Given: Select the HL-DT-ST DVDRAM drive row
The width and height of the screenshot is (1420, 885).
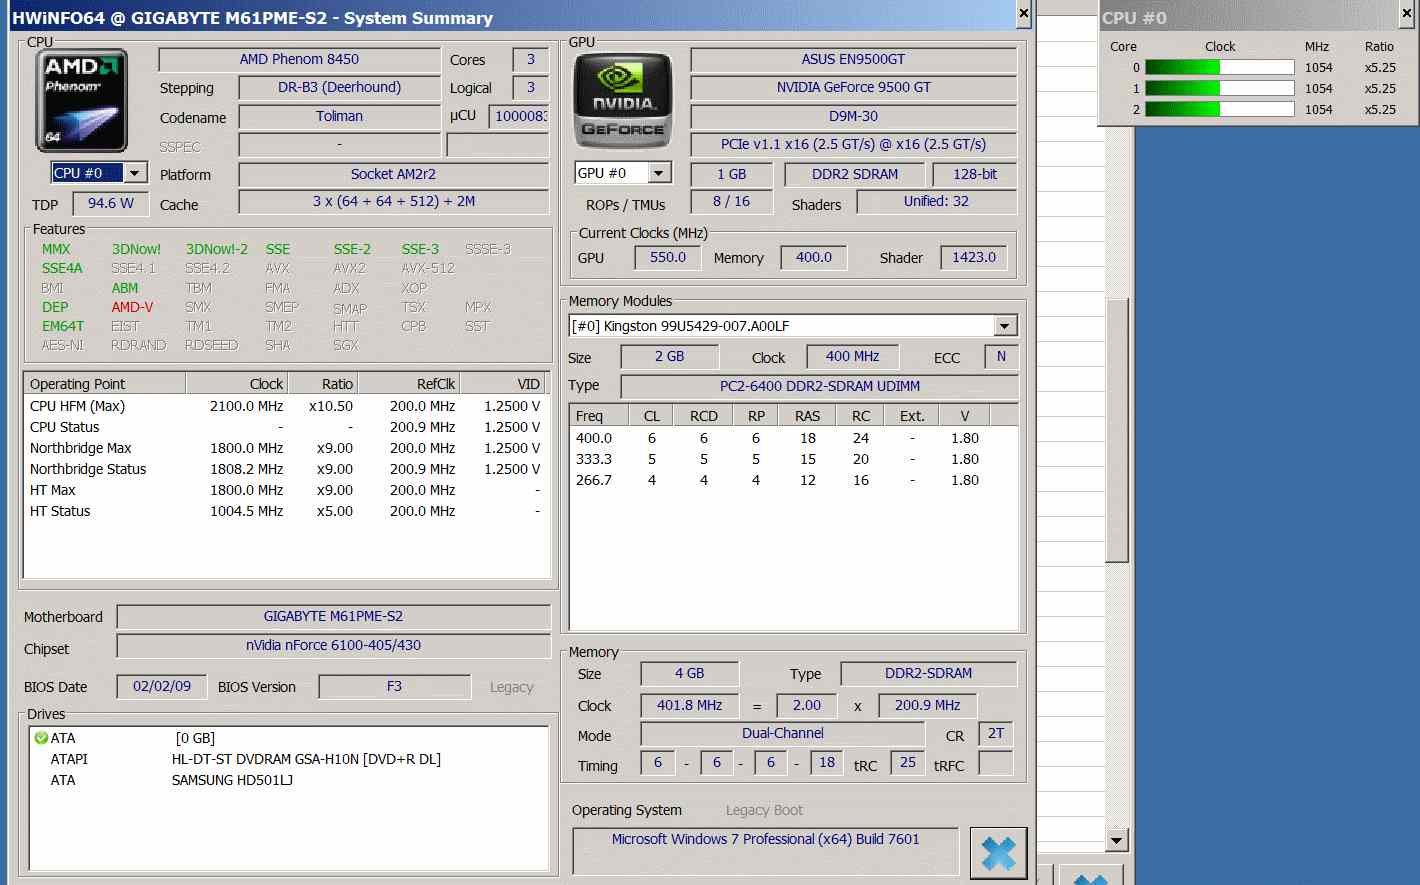Looking at the screenshot, I should point(288,759).
